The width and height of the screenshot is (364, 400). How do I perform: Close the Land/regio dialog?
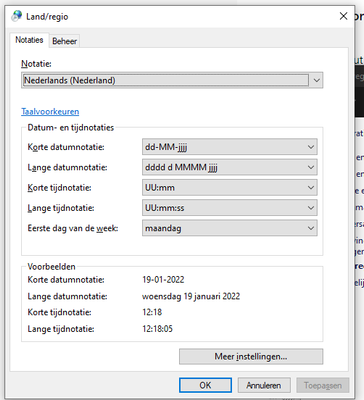[343, 16]
